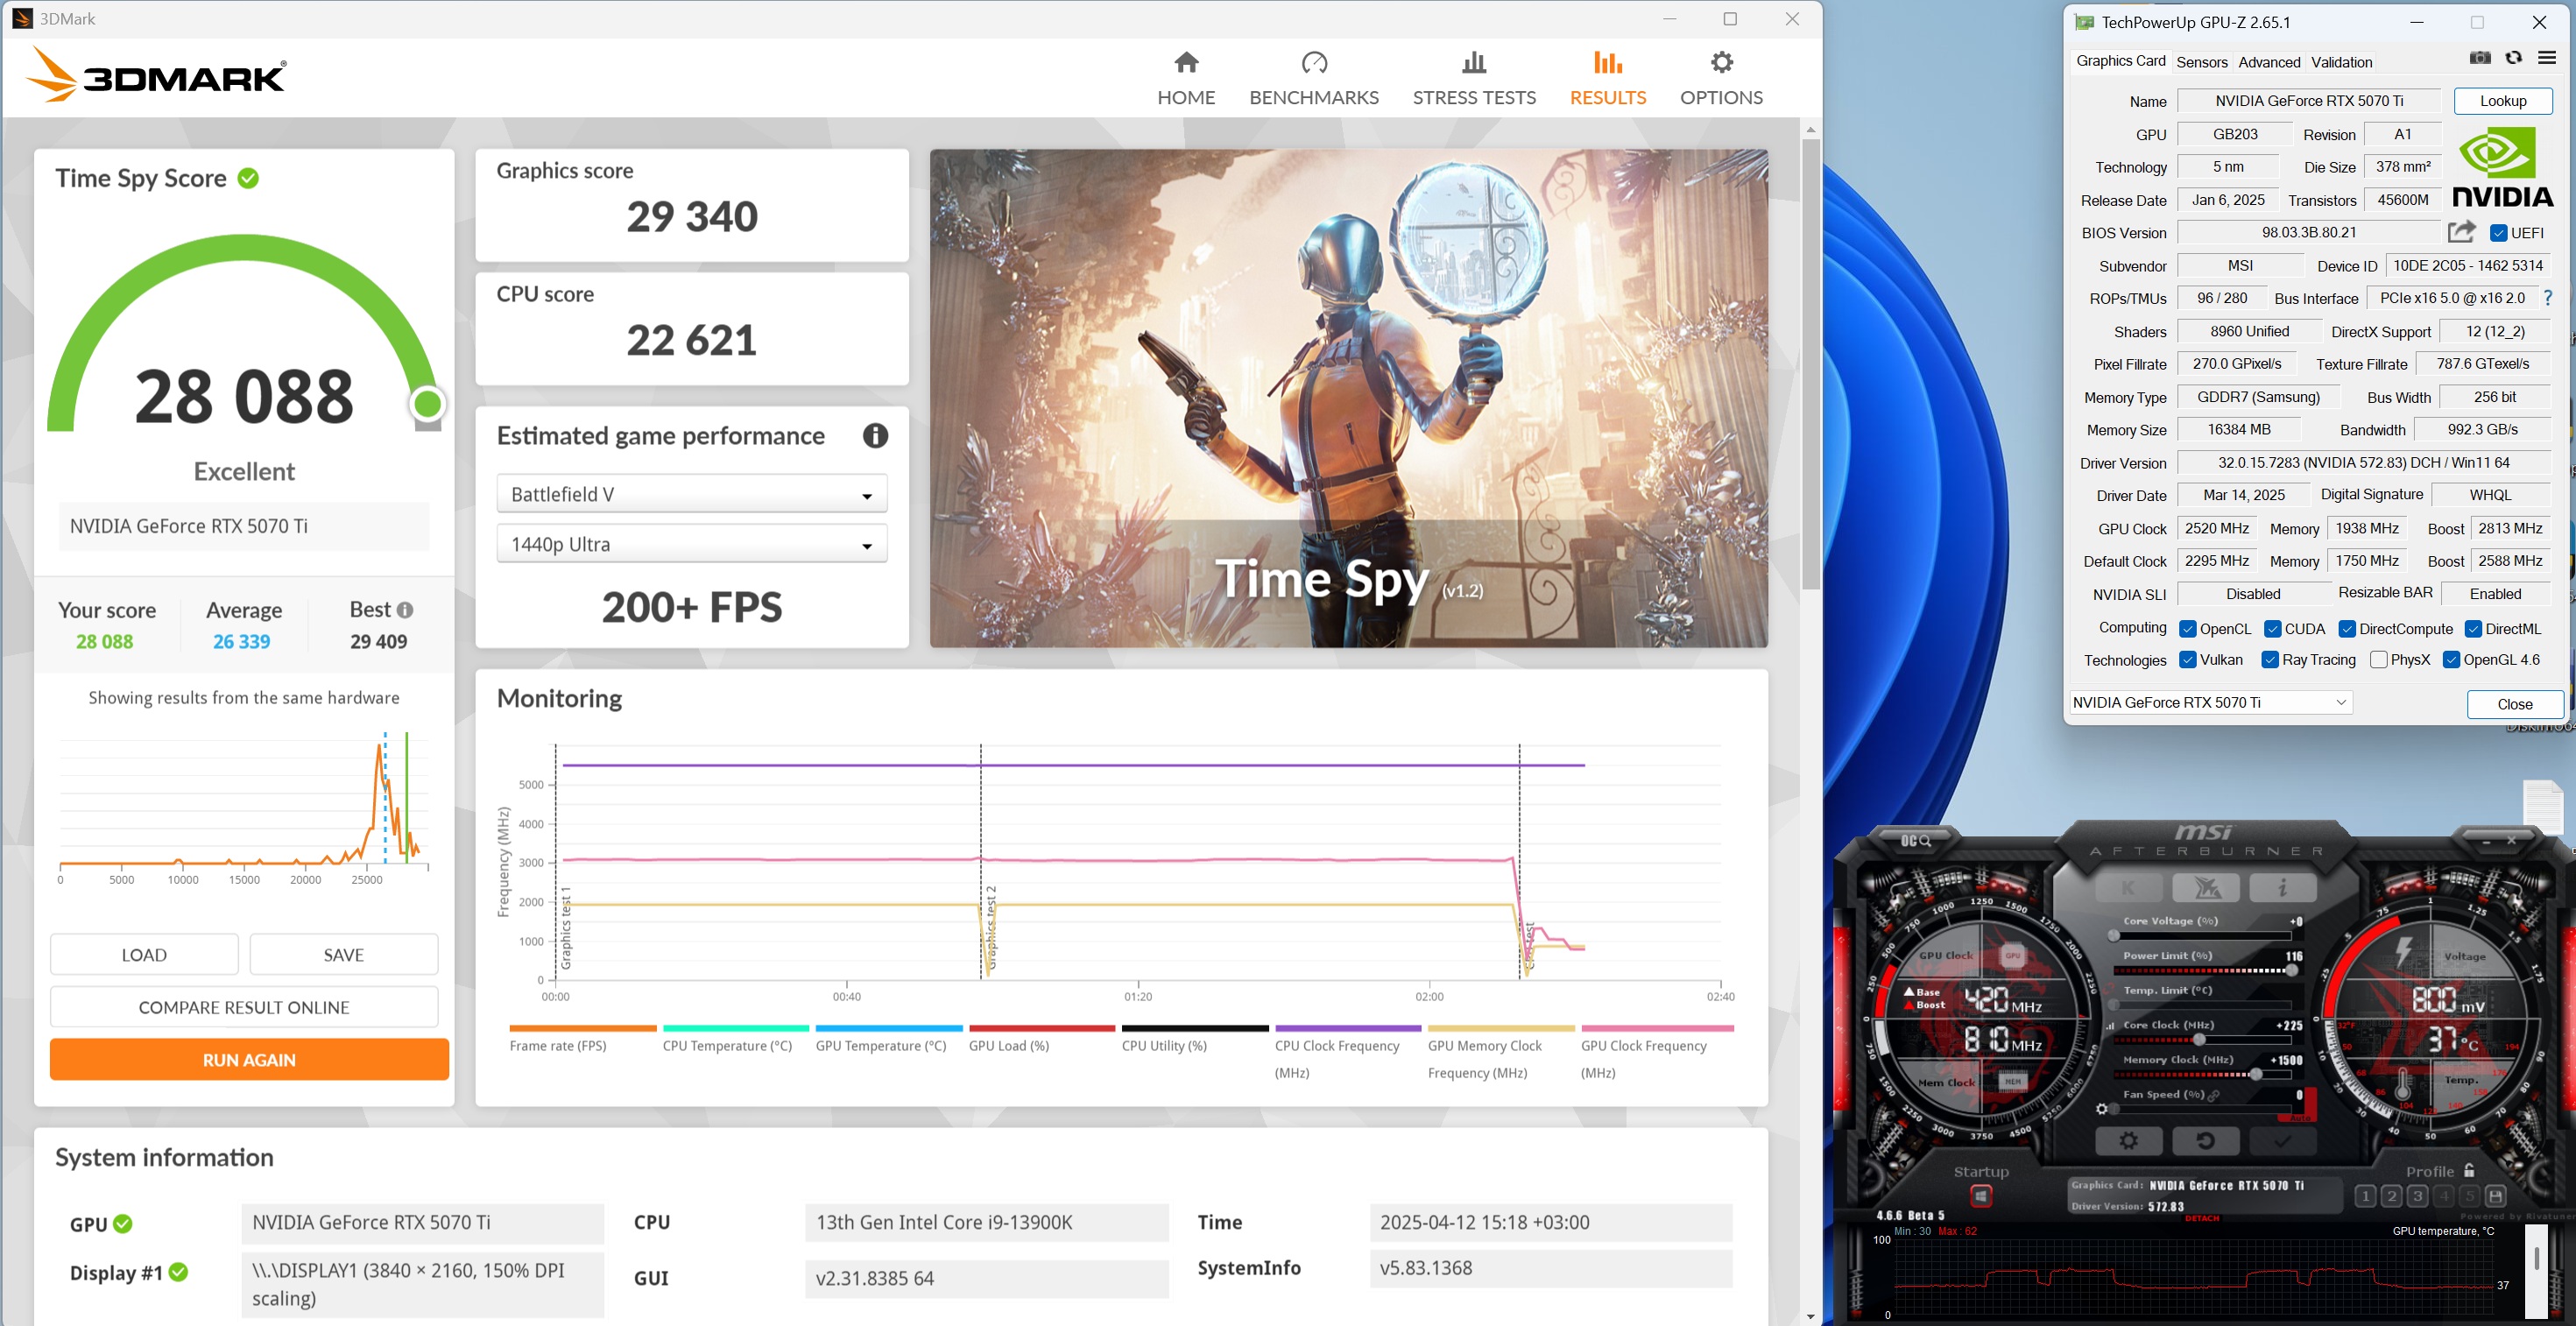The image size is (2576, 1326).
Task: Open the Battlefield V game dropdown
Action: tap(691, 494)
